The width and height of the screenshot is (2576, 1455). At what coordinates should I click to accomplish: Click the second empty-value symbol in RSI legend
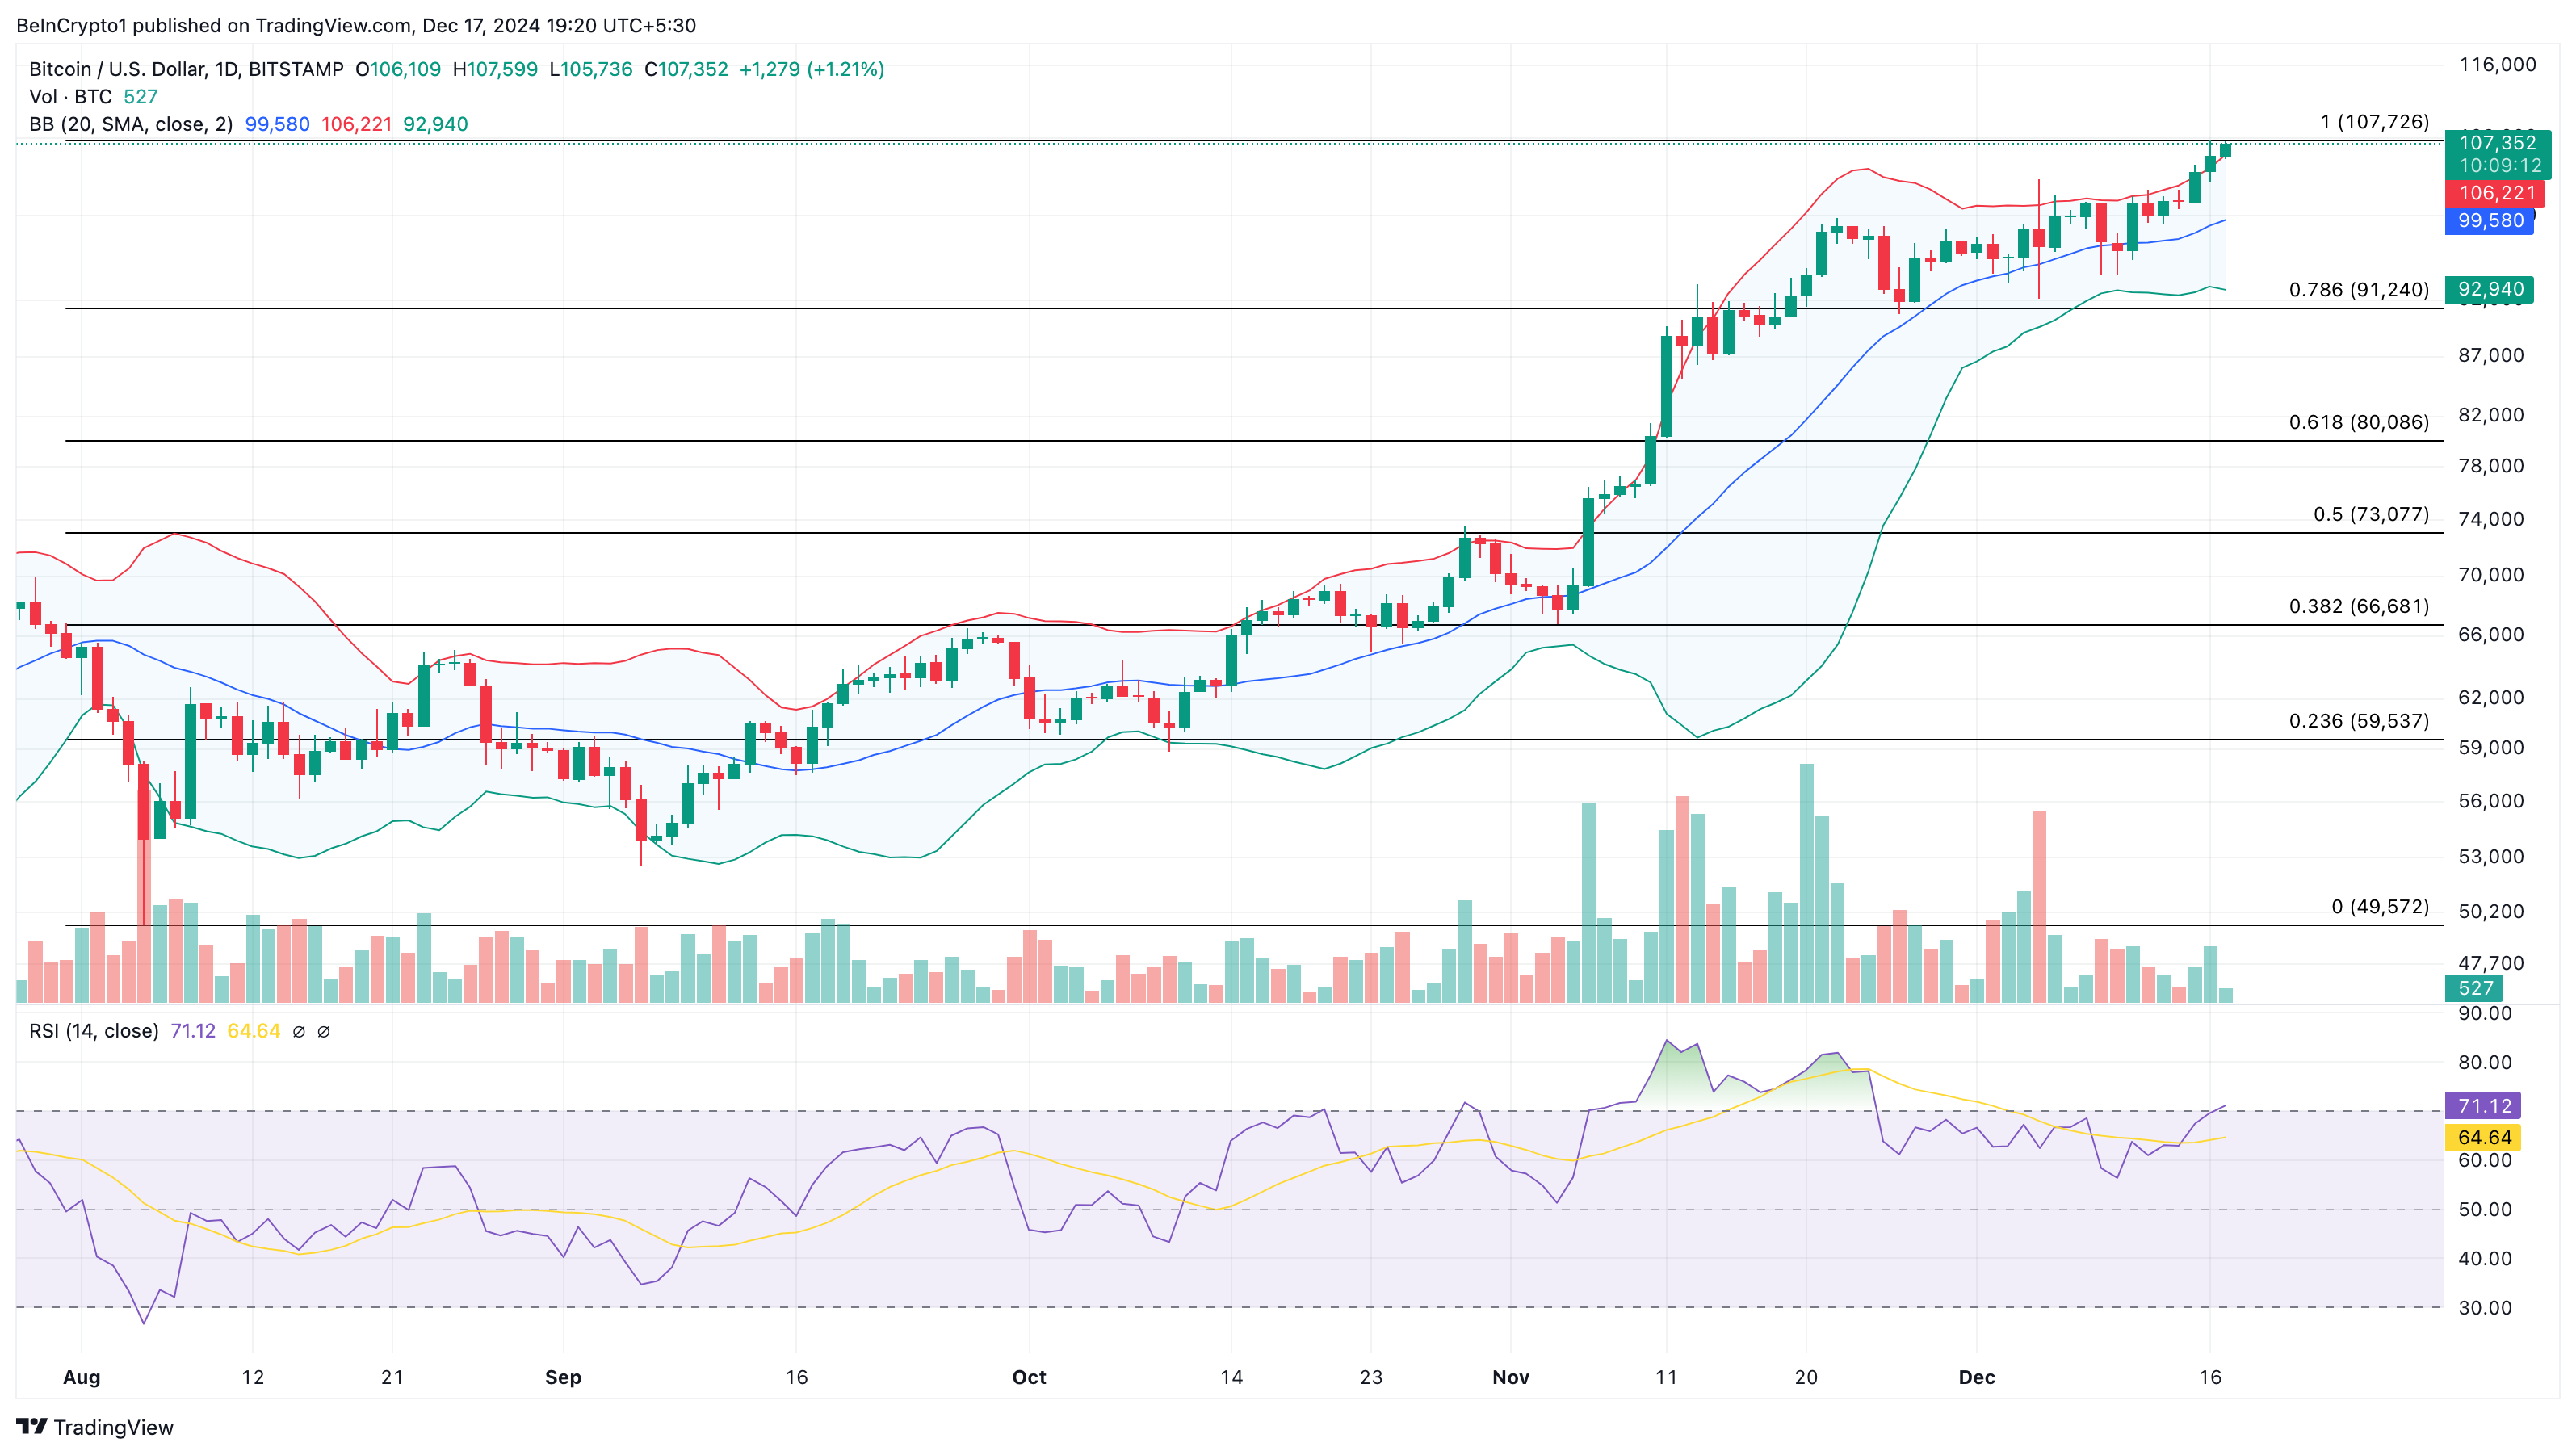pos(323,1031)
